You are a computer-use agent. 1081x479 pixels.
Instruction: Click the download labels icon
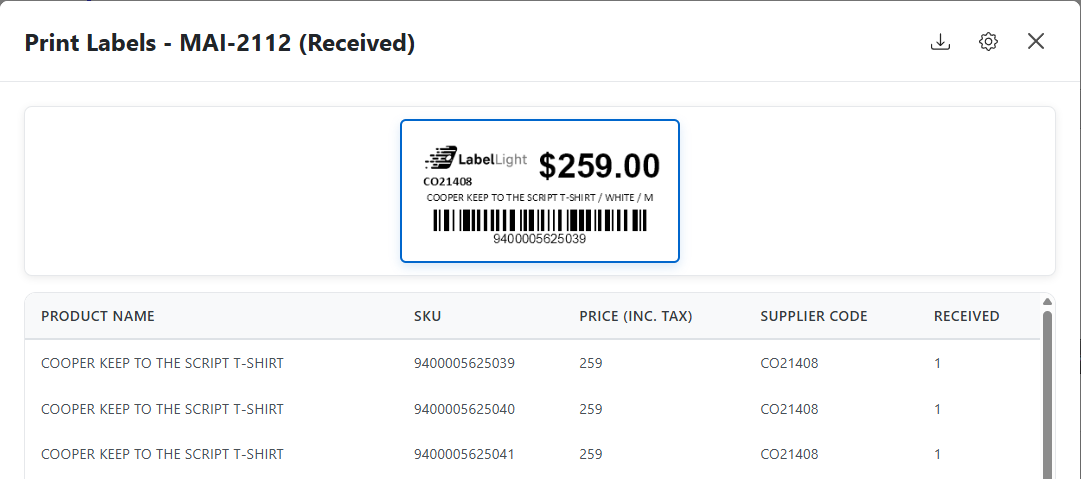(940, 42)
